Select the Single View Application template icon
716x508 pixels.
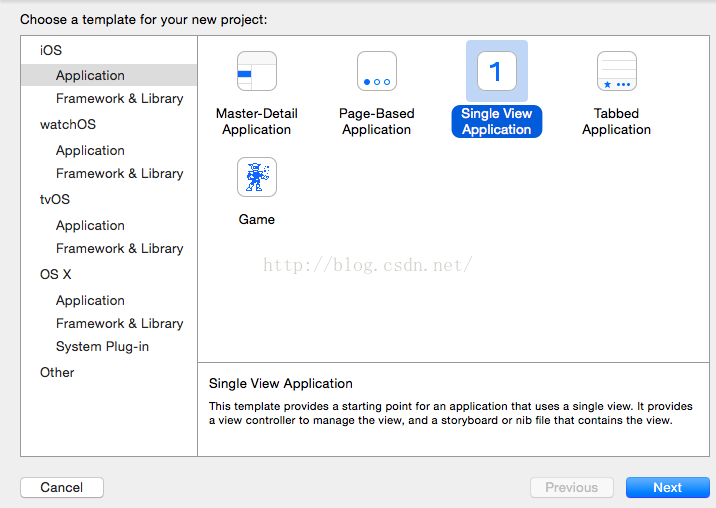pyautogui.click(x=497, y=71)
